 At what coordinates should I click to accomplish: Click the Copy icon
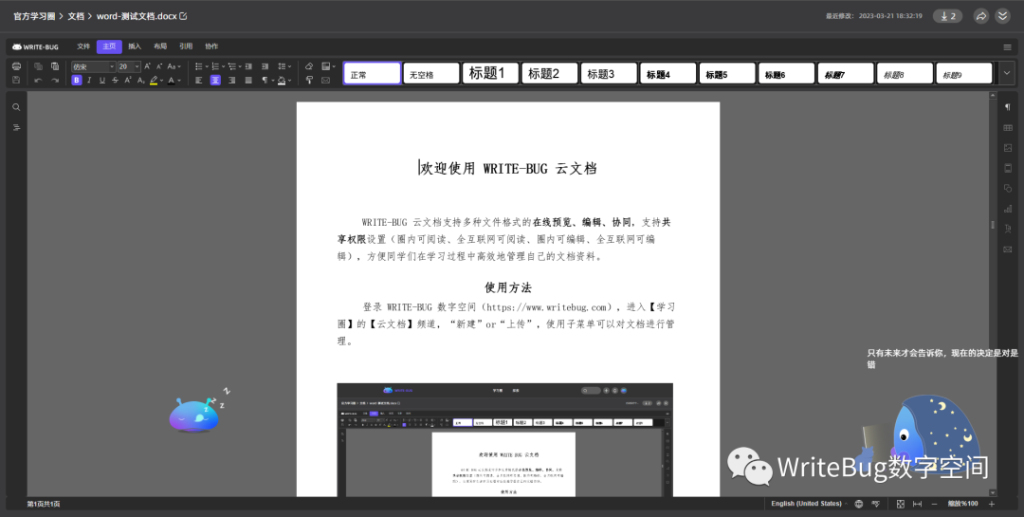(38, 67)
